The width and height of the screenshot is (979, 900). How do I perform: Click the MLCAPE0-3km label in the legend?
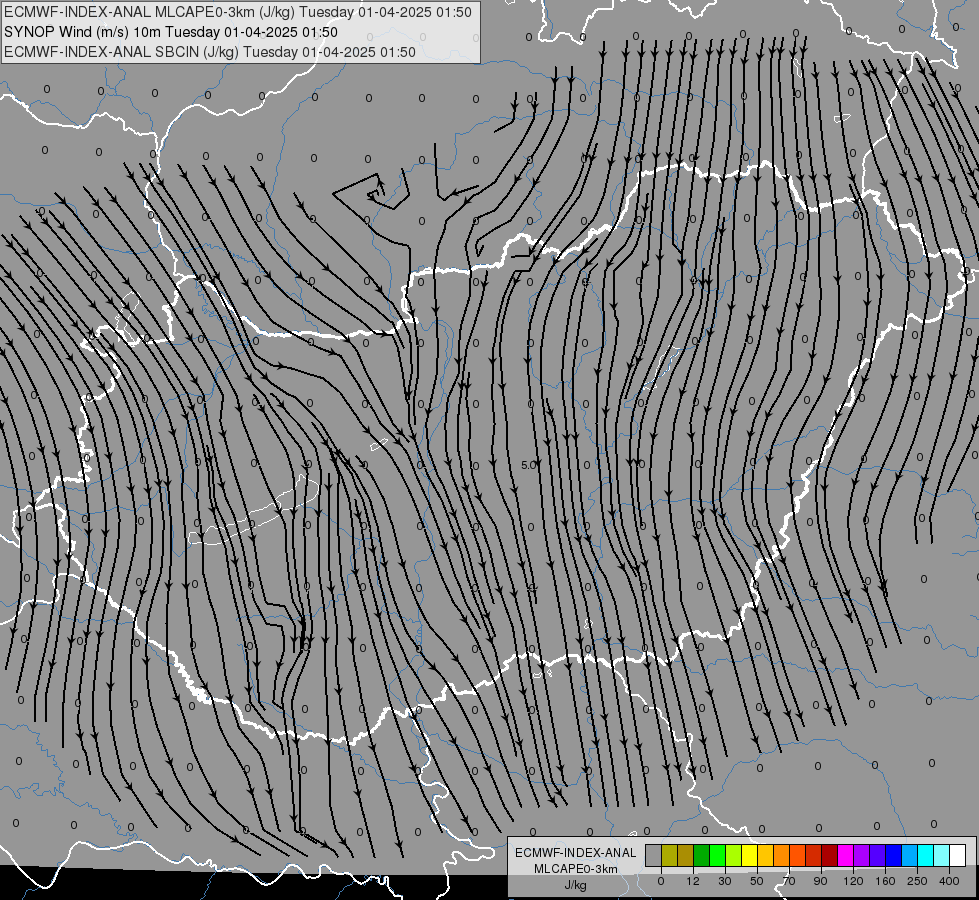pyautogui.click(x=576, y=869)
